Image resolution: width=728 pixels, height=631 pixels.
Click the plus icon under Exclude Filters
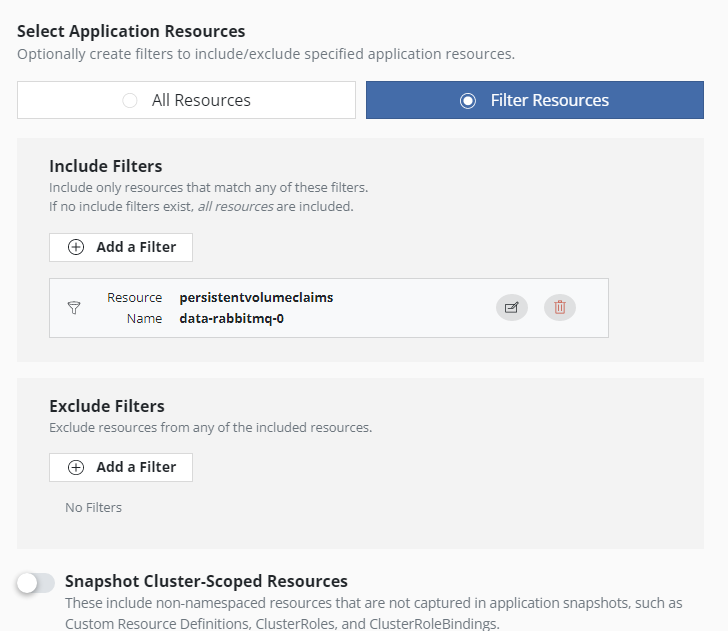point(76,467)
